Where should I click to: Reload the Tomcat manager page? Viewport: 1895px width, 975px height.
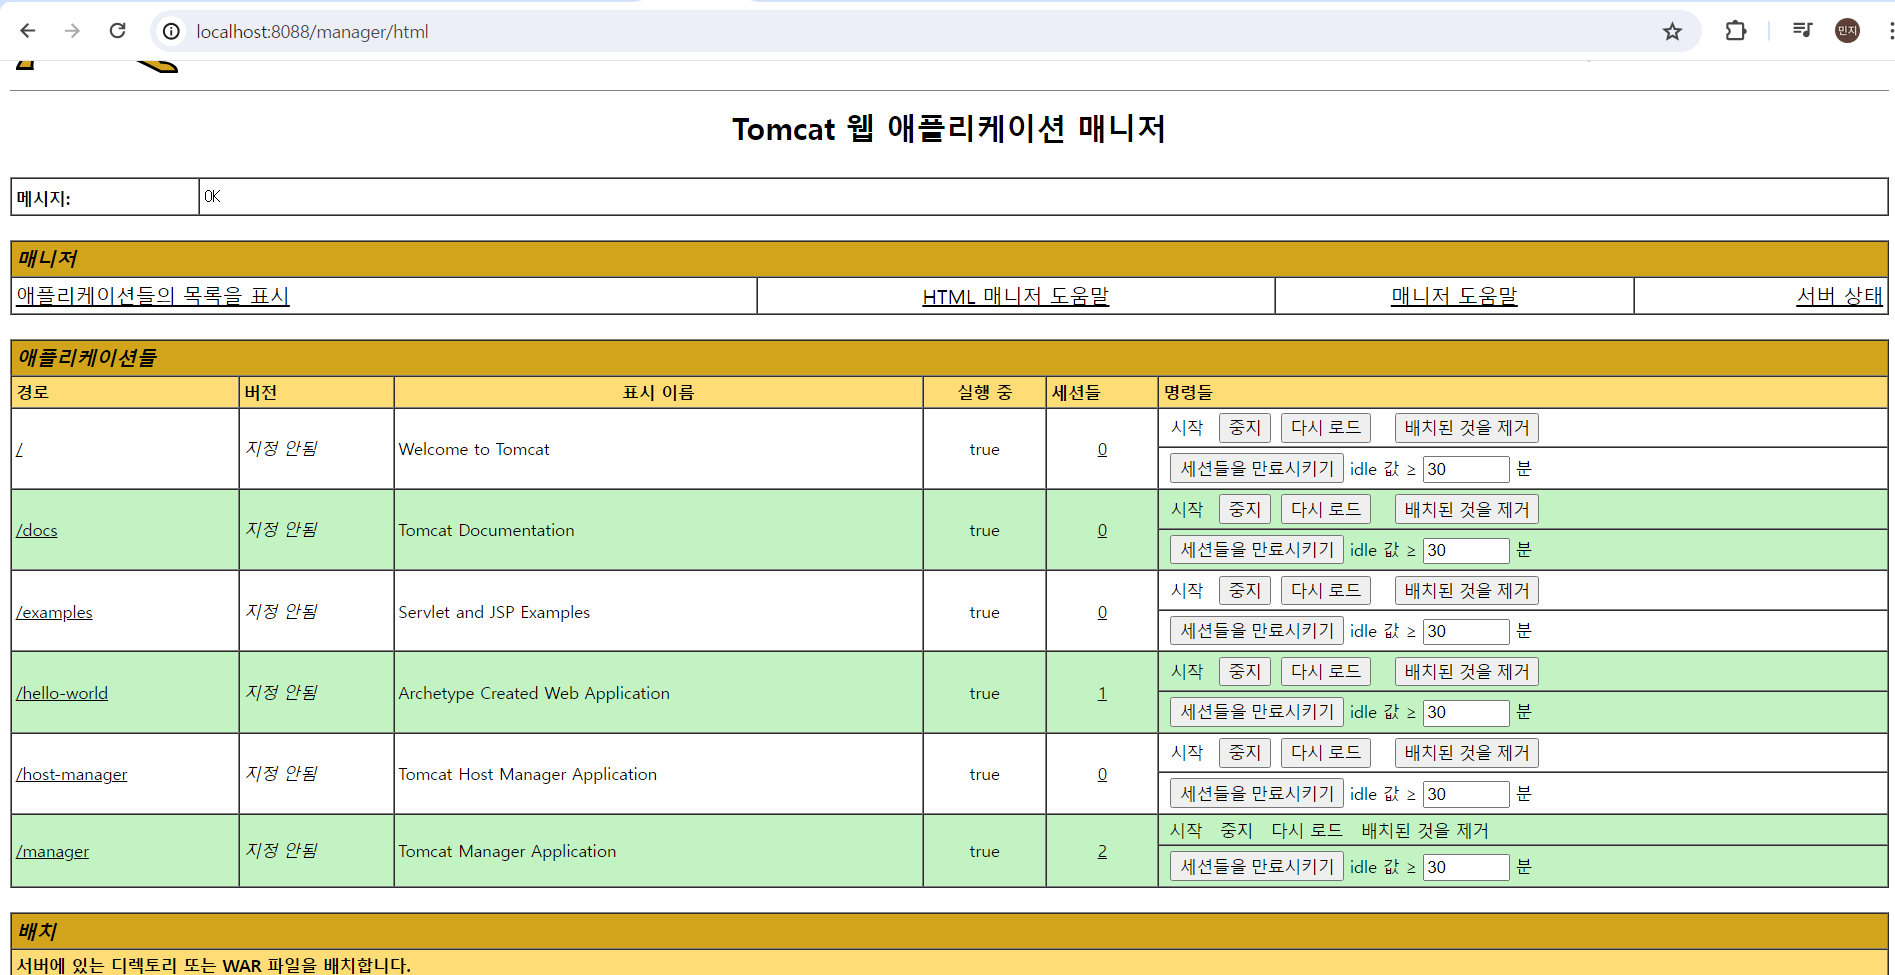117,31
